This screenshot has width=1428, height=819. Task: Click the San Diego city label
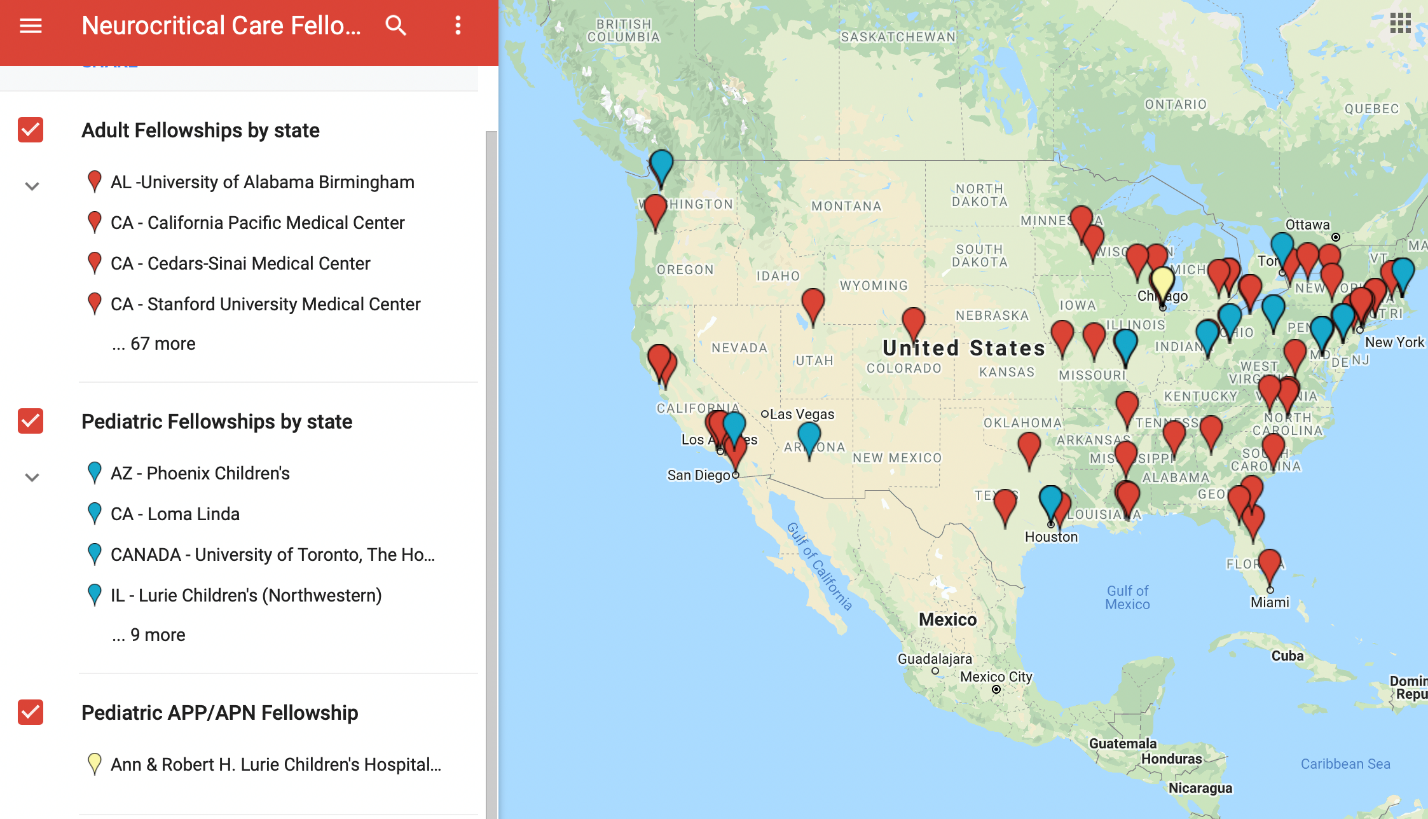pyautogui.click(x=699, y=475)
